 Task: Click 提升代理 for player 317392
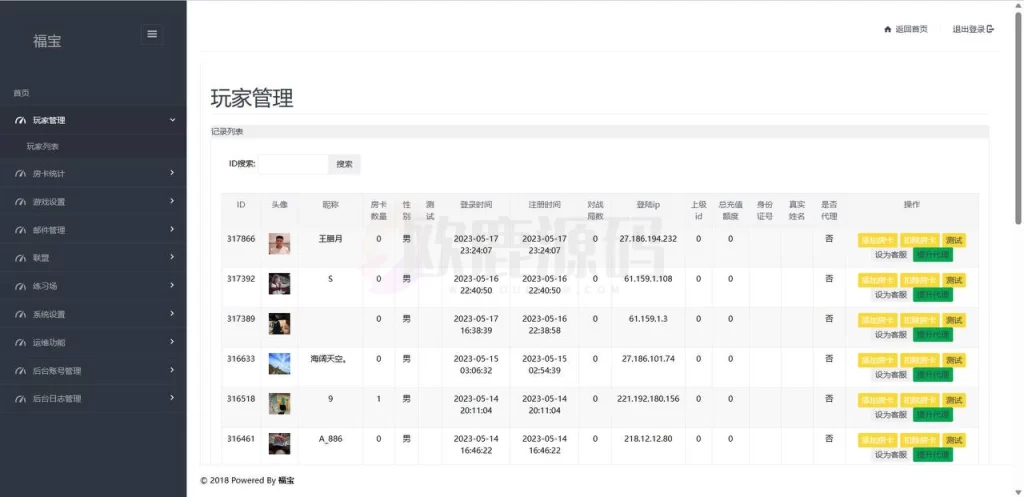pos(933,295)
